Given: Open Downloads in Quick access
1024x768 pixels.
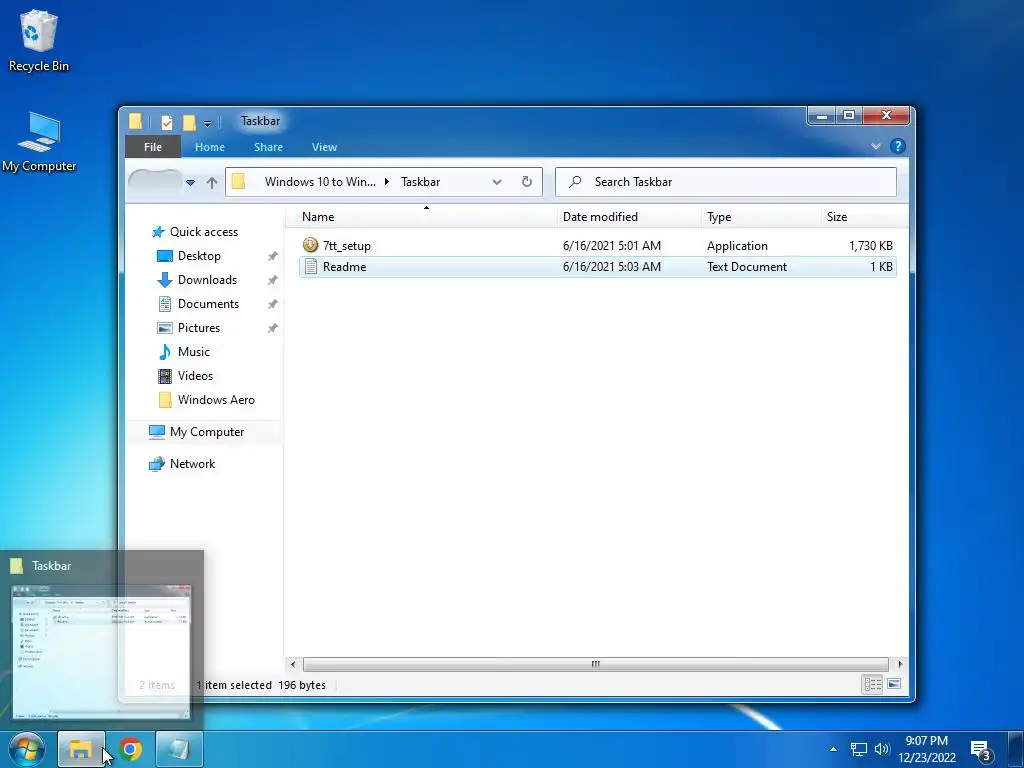Looking at the screenshot, I should tap(207, 280).
